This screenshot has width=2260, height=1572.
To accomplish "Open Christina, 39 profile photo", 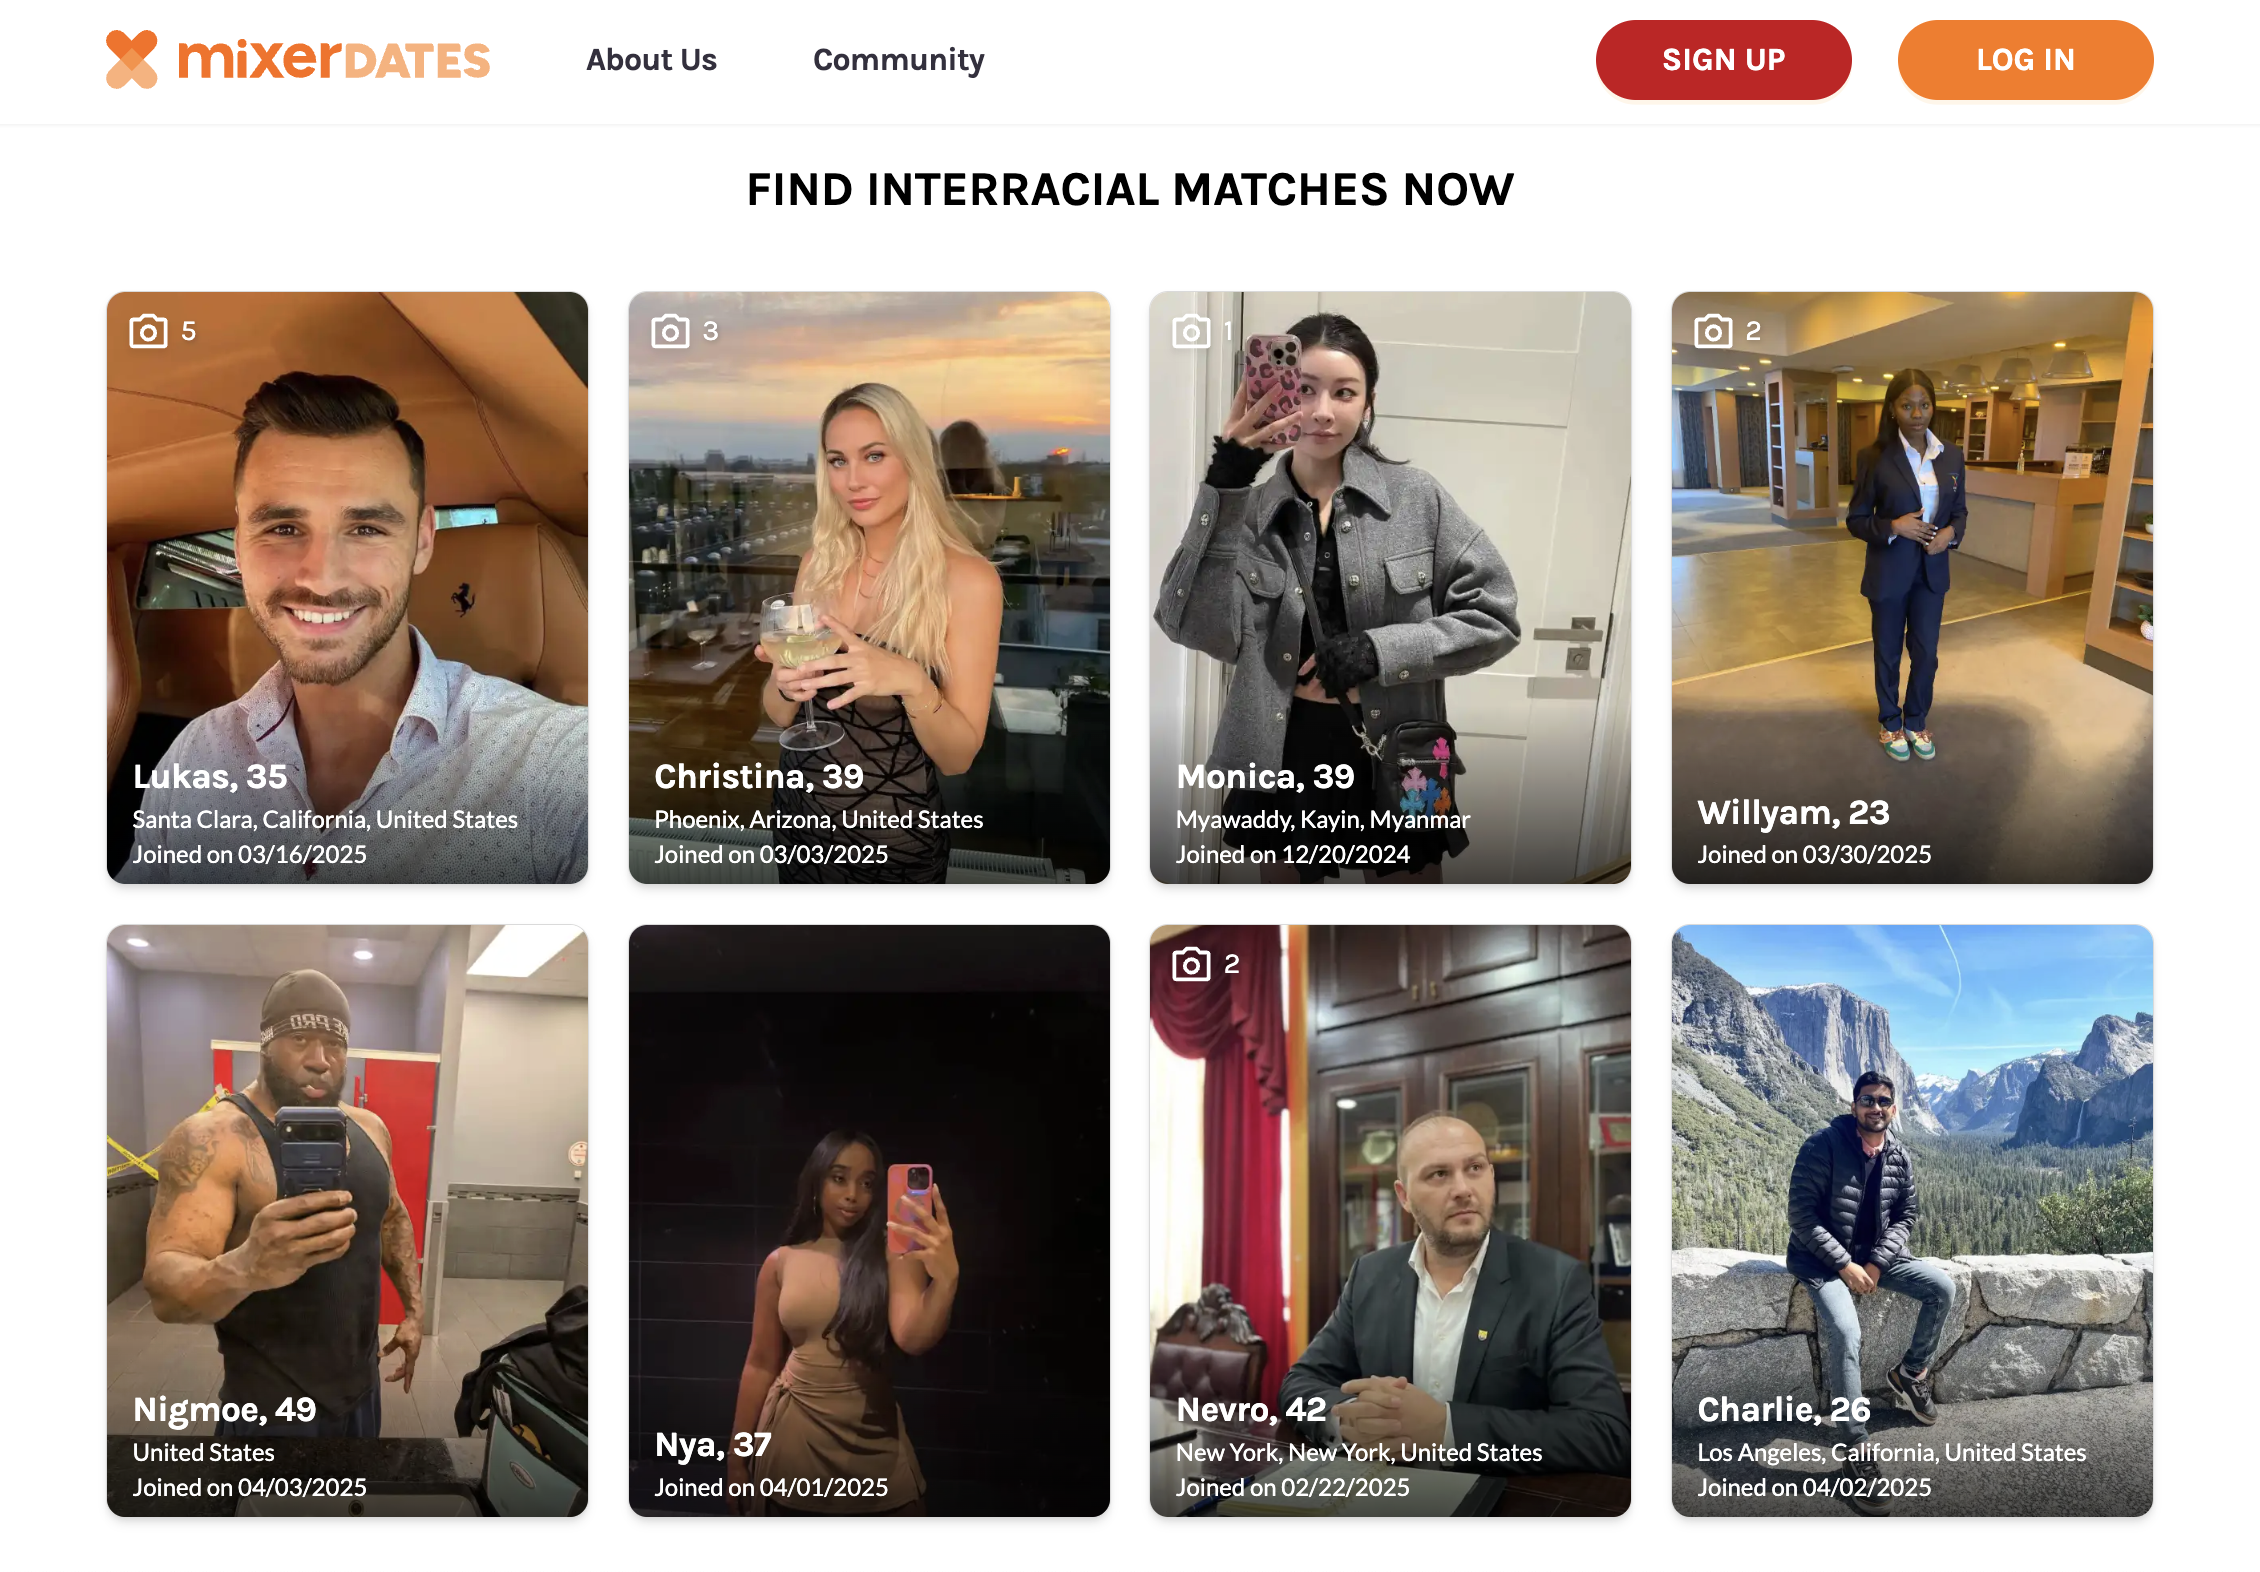I will (869, 587).
